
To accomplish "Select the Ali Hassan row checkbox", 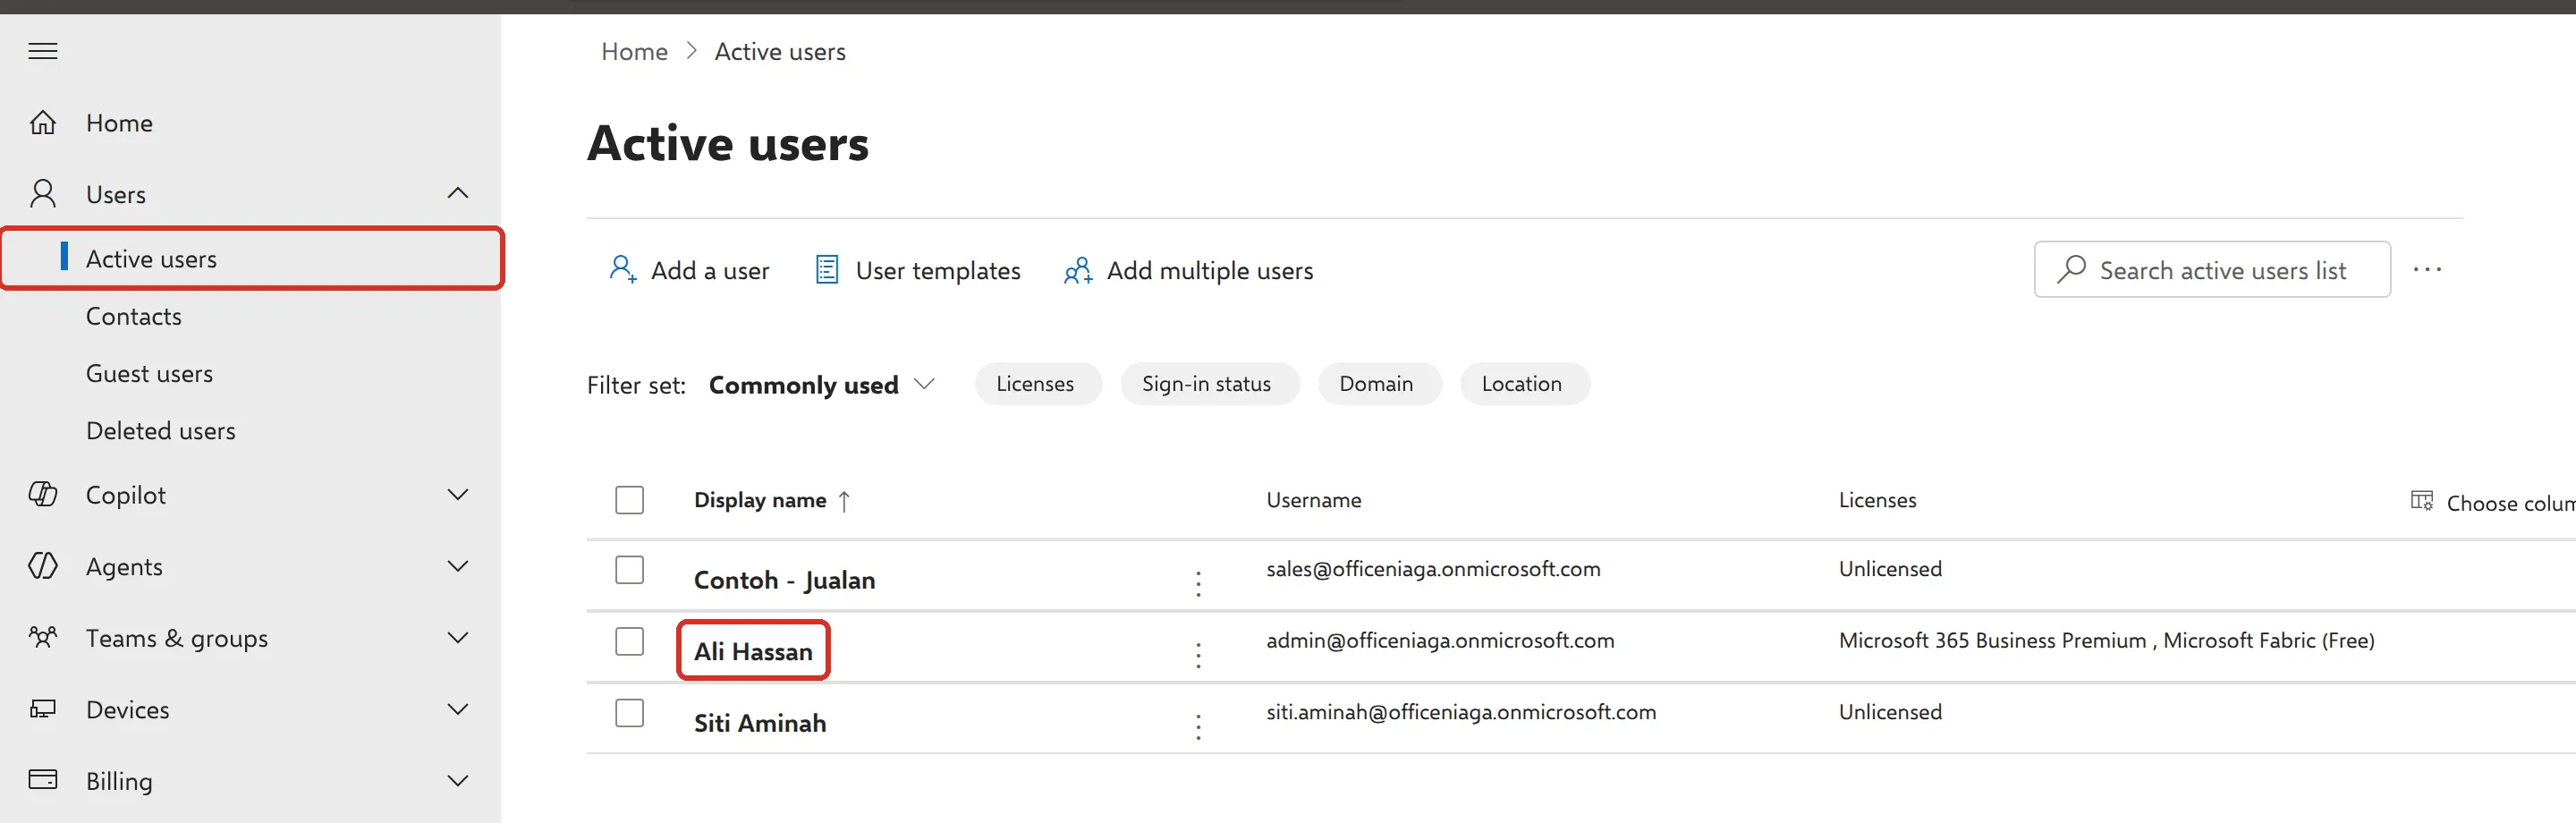I will click(629, 642).
